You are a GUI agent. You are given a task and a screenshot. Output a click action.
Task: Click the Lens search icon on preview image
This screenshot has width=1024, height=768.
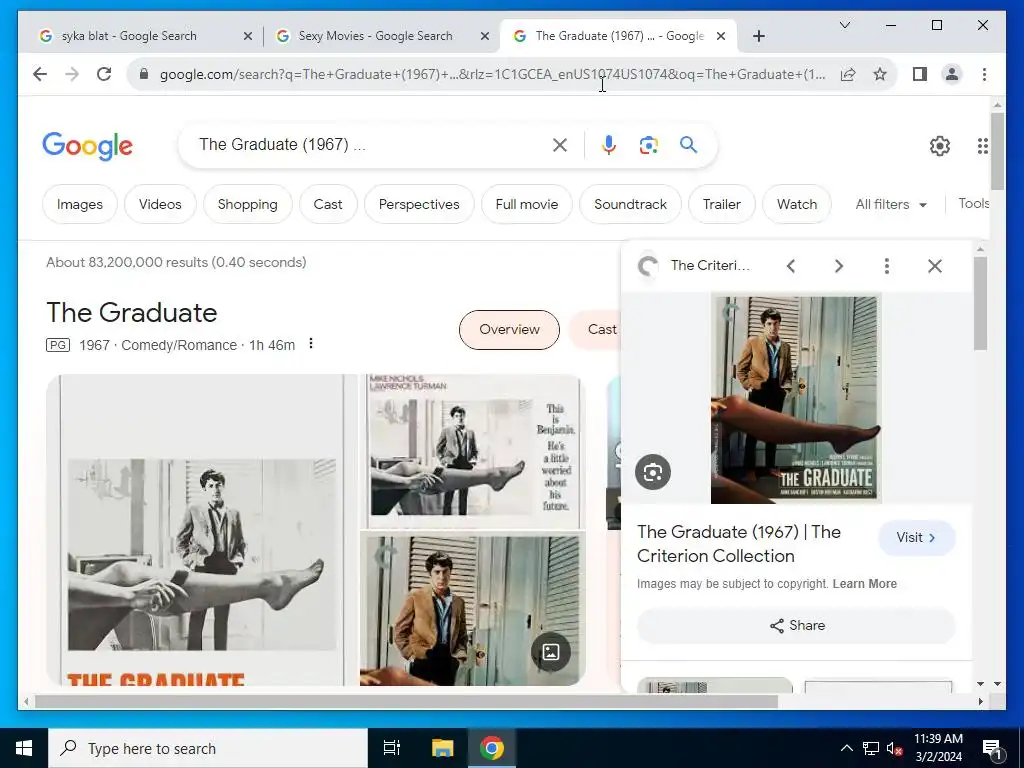(653, 472)
